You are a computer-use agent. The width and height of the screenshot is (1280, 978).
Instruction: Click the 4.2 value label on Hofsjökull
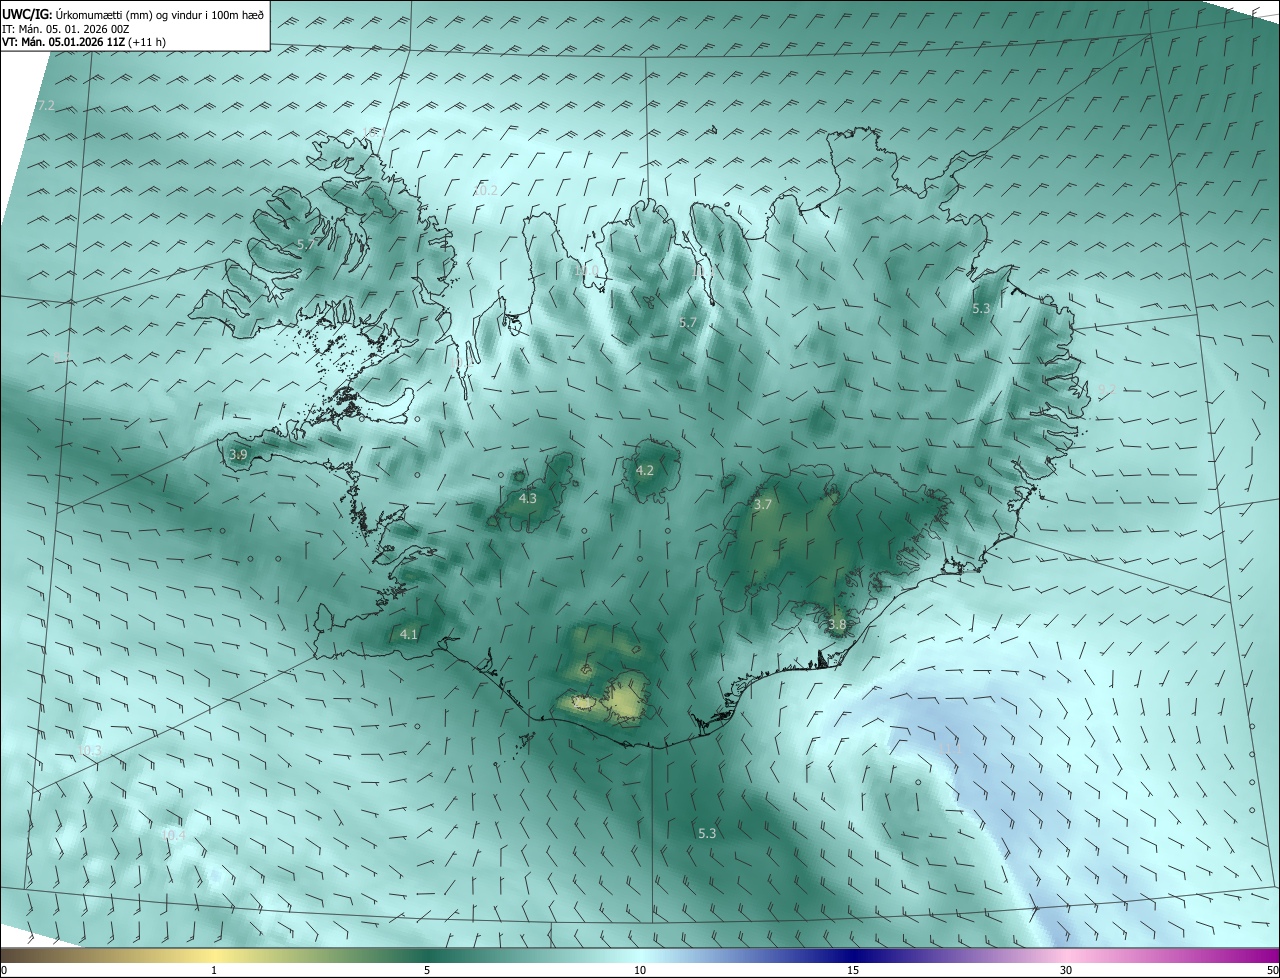[645, 470]
